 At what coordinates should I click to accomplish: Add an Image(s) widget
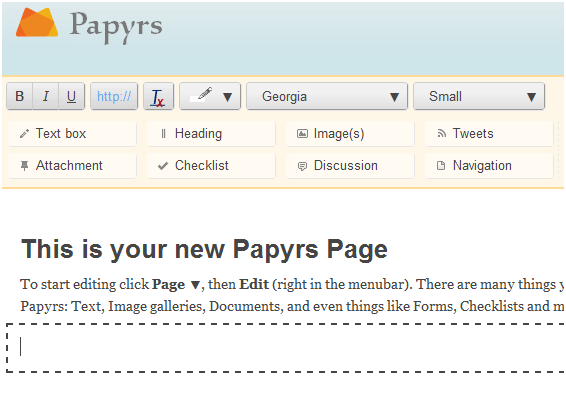[x=350, y=134]
